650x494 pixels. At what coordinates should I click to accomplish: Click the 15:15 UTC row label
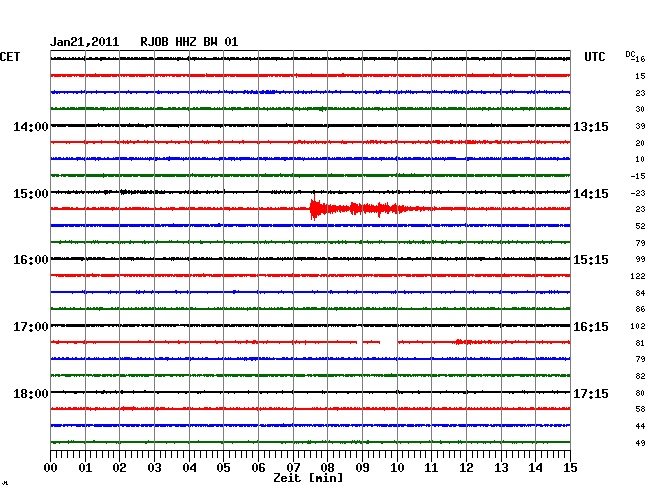591,260
